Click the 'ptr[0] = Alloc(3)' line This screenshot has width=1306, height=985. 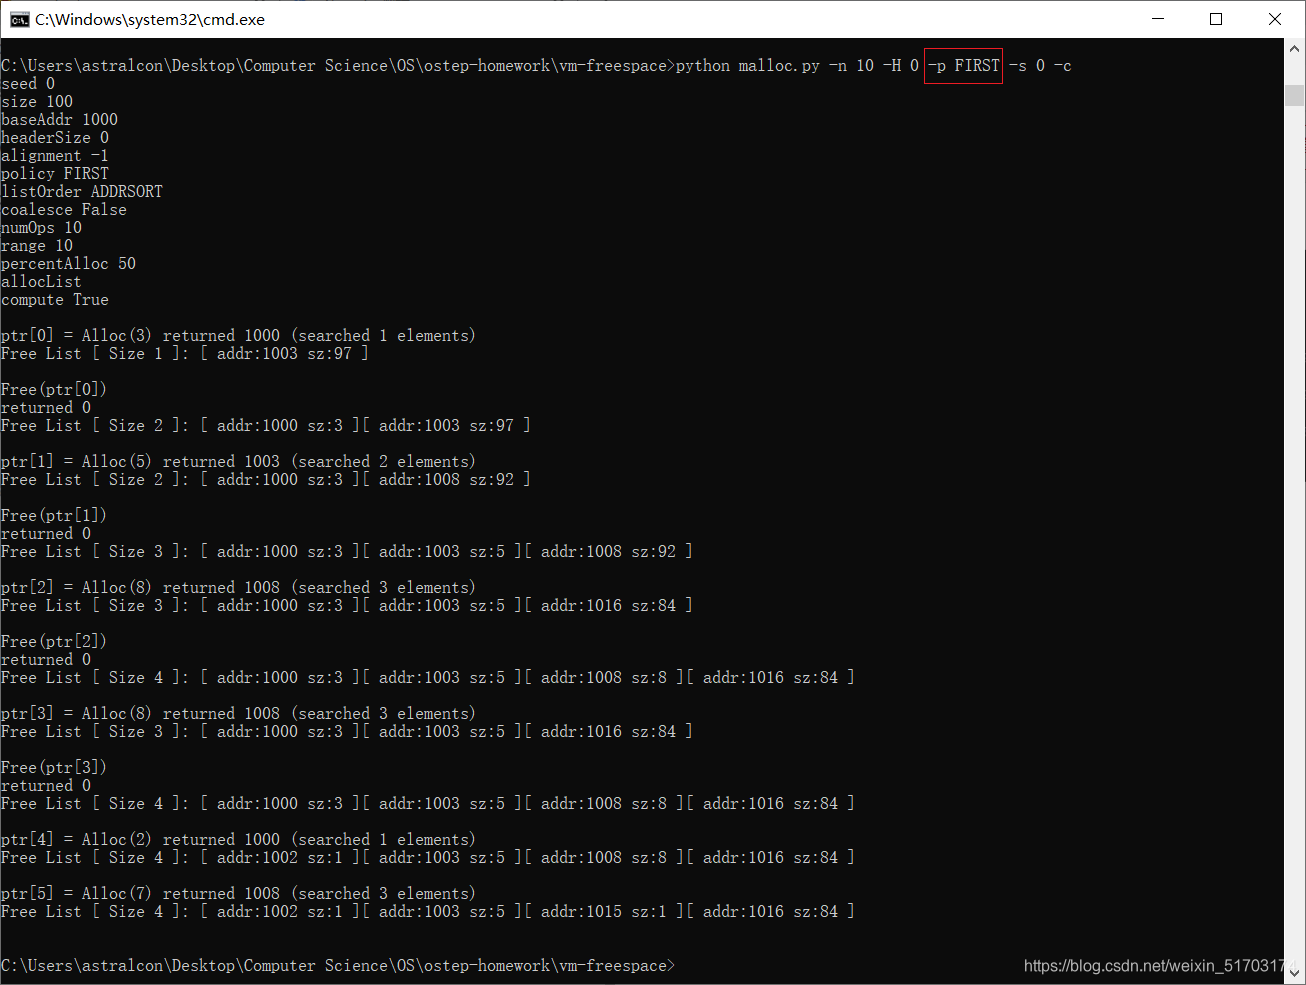[239, 336]
